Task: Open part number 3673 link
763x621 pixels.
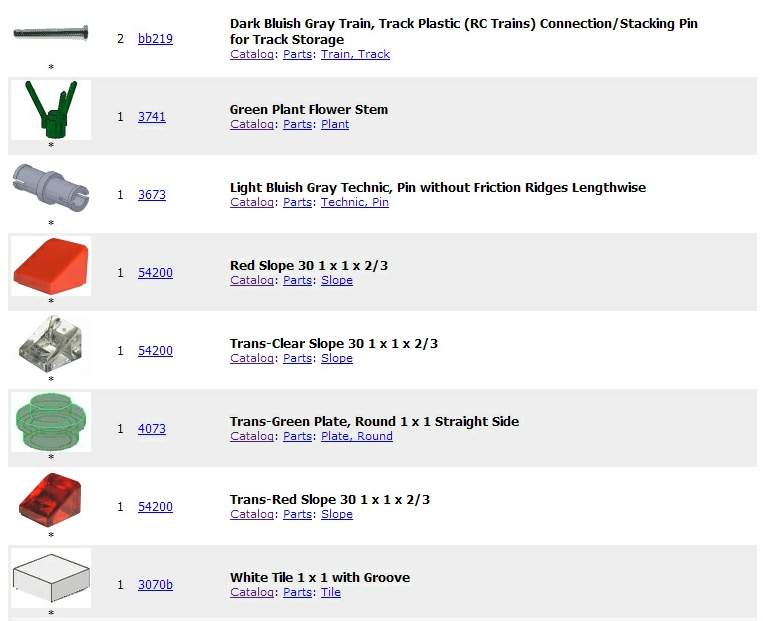Action: pyautogui.click(x=152, y=195)
